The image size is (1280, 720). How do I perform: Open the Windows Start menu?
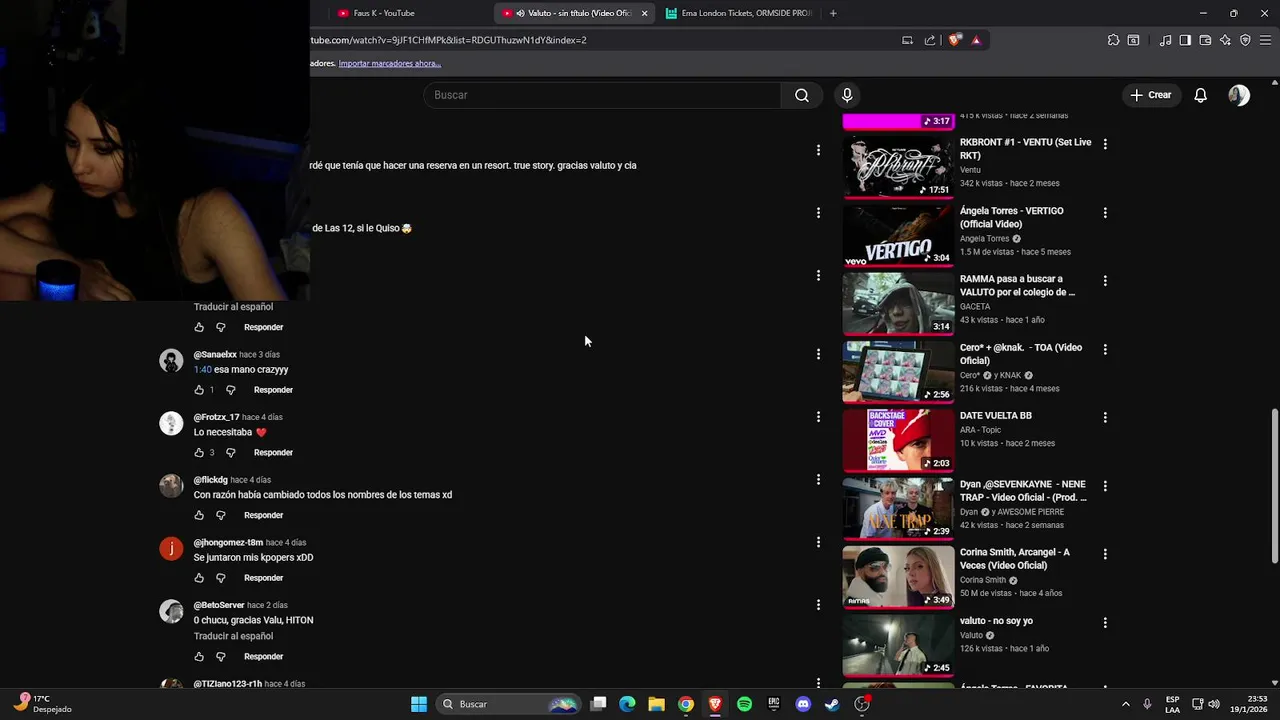tap(419, 704)
